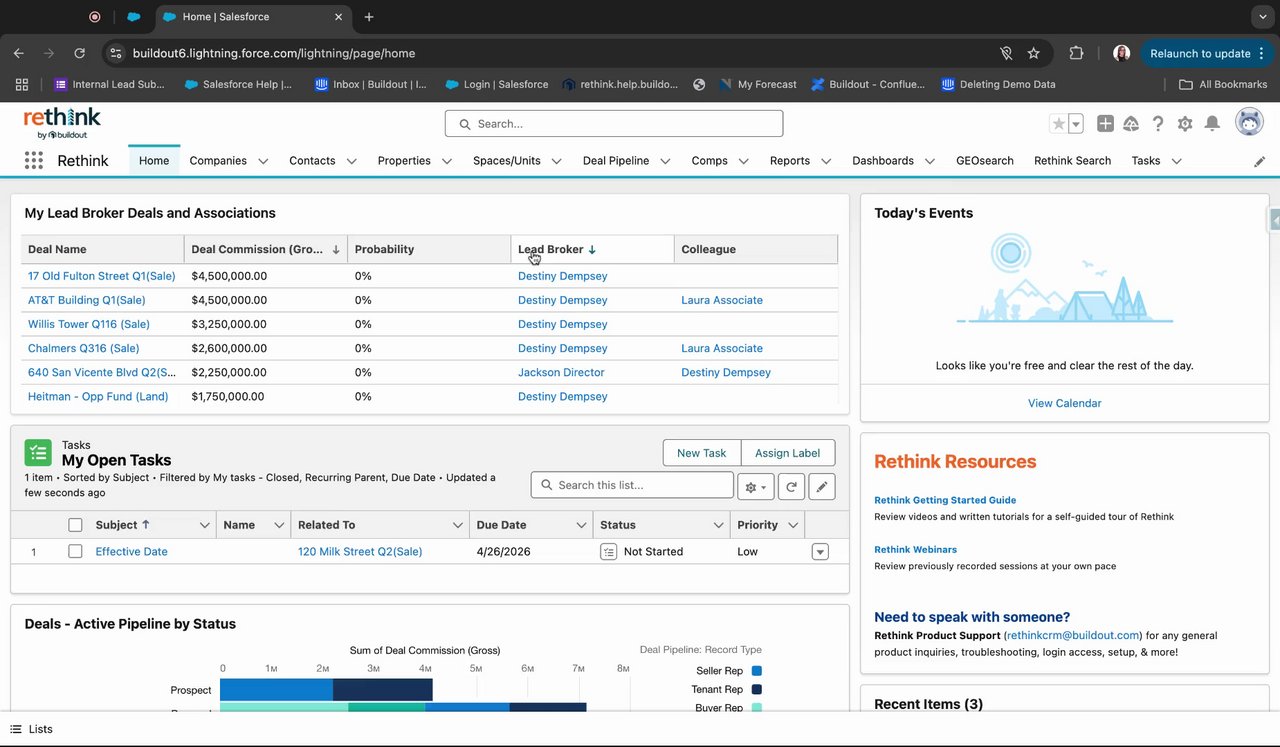Click the pencil icon to edit navigation bar
This screenshot has width=1280, height=747.
tap(1260, 161)
